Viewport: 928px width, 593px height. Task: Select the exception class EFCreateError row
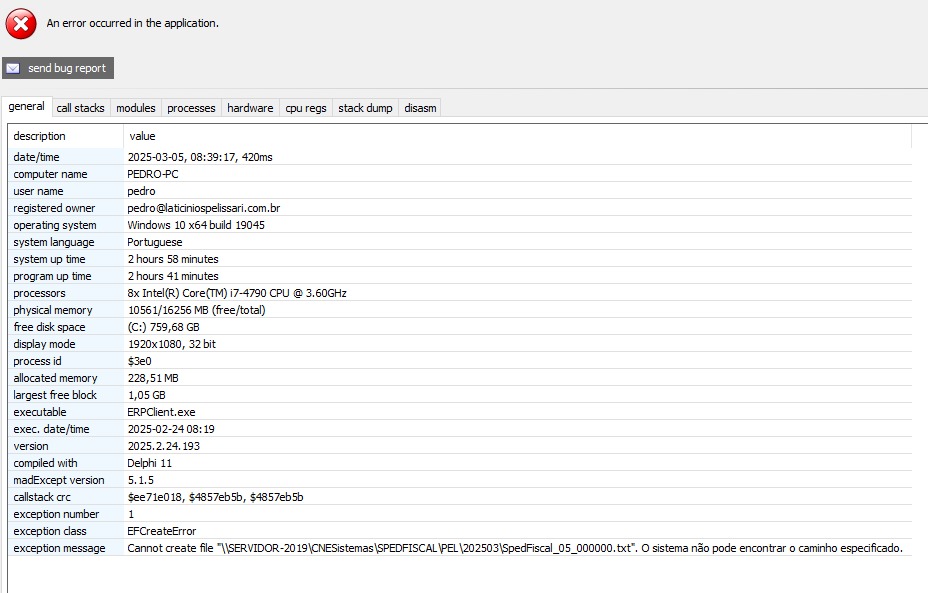click(x=161, y=531)
